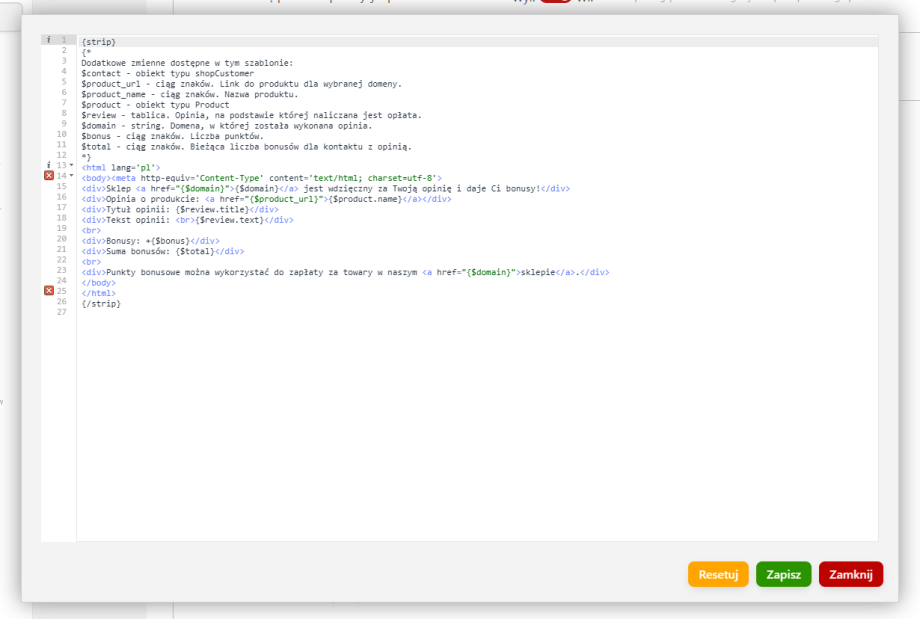
Task: Collapse the body tag fold on line 14
Action: 71,176
